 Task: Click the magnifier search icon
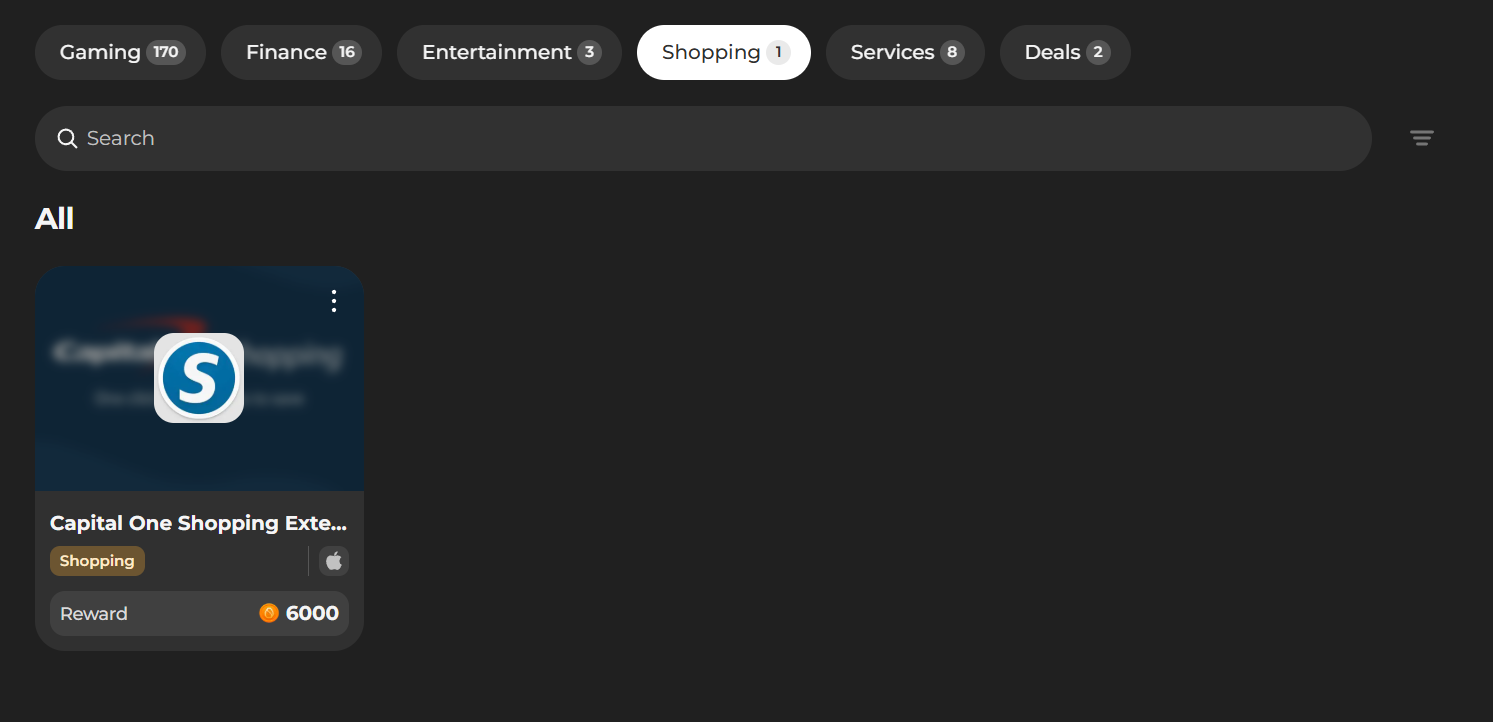[x=67, y=138]
